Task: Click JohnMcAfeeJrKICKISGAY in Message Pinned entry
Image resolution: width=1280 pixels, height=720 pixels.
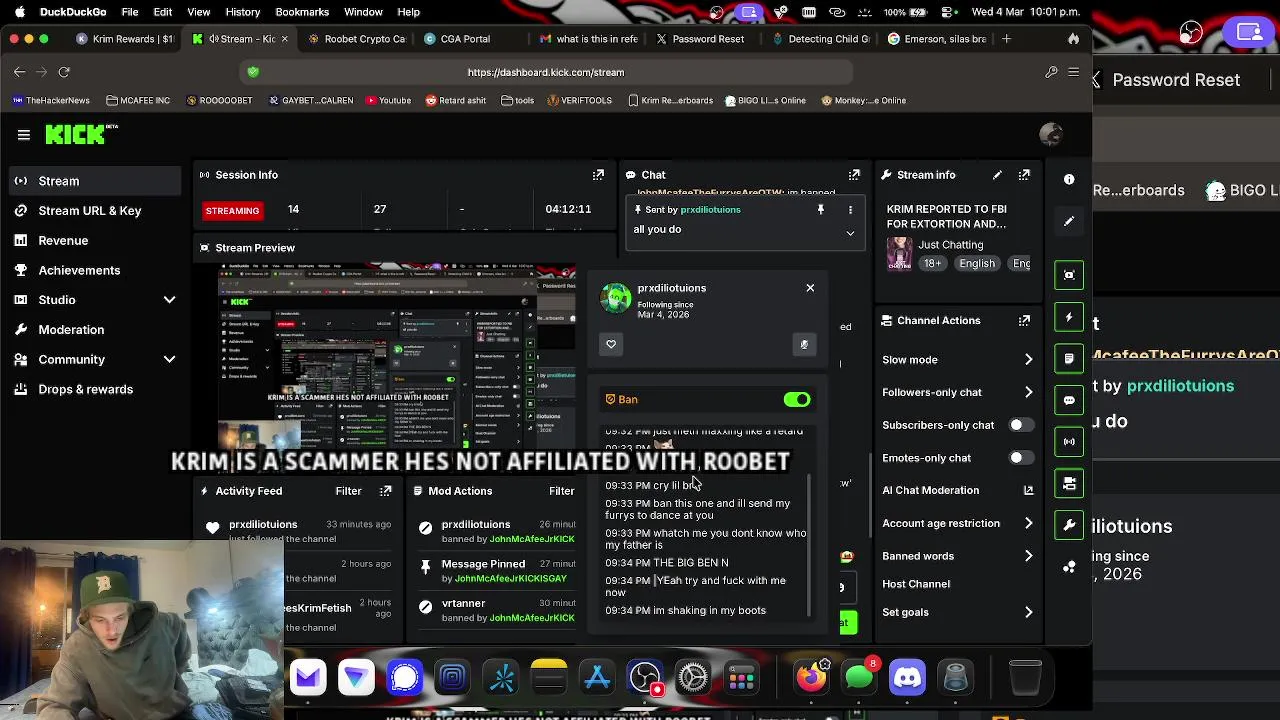Action: pyautogui.click(x=510, y=579)
